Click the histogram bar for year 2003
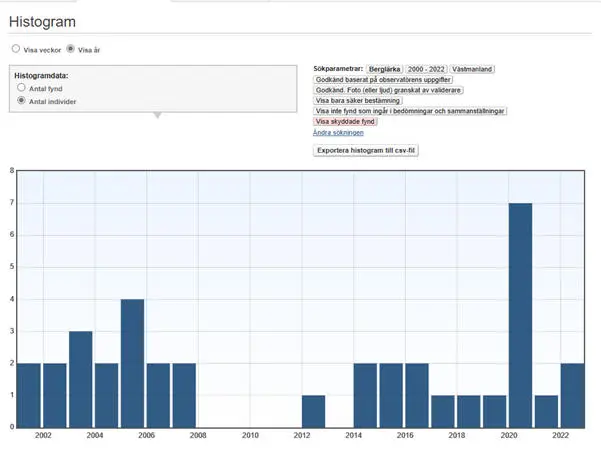 [x=81, y=379]
